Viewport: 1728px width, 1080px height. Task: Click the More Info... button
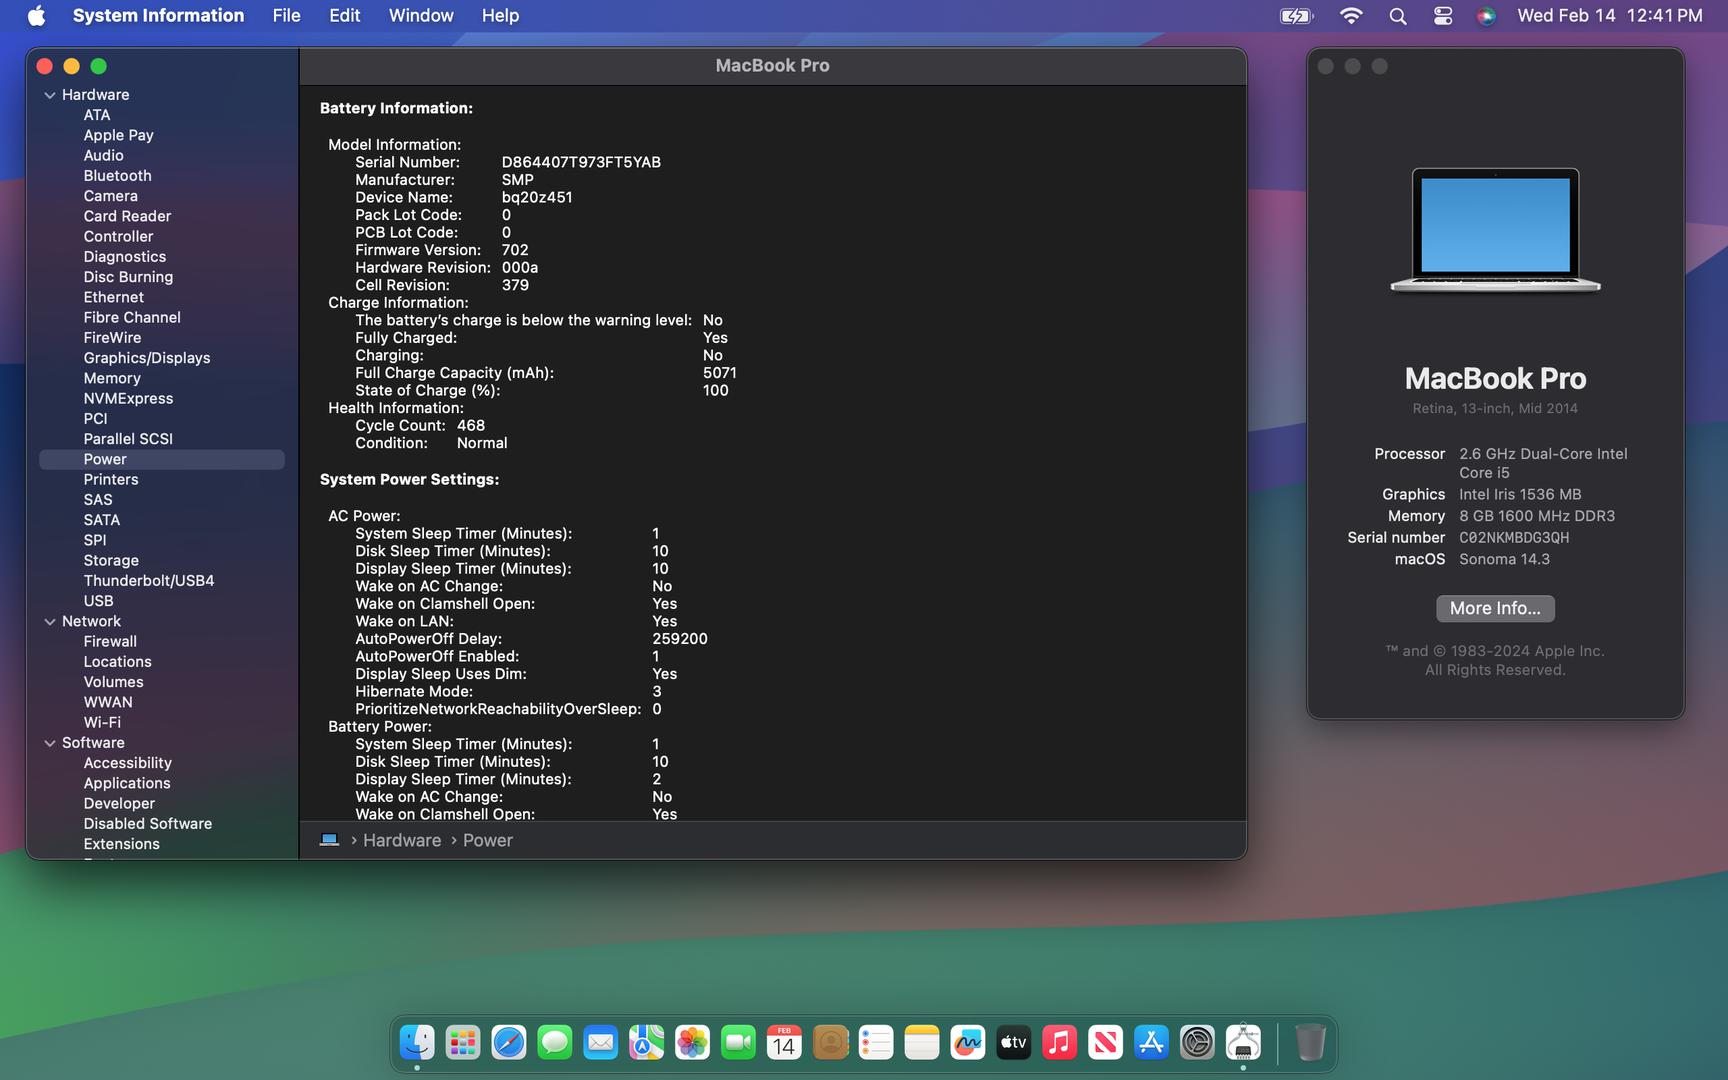coord(1495,608)
